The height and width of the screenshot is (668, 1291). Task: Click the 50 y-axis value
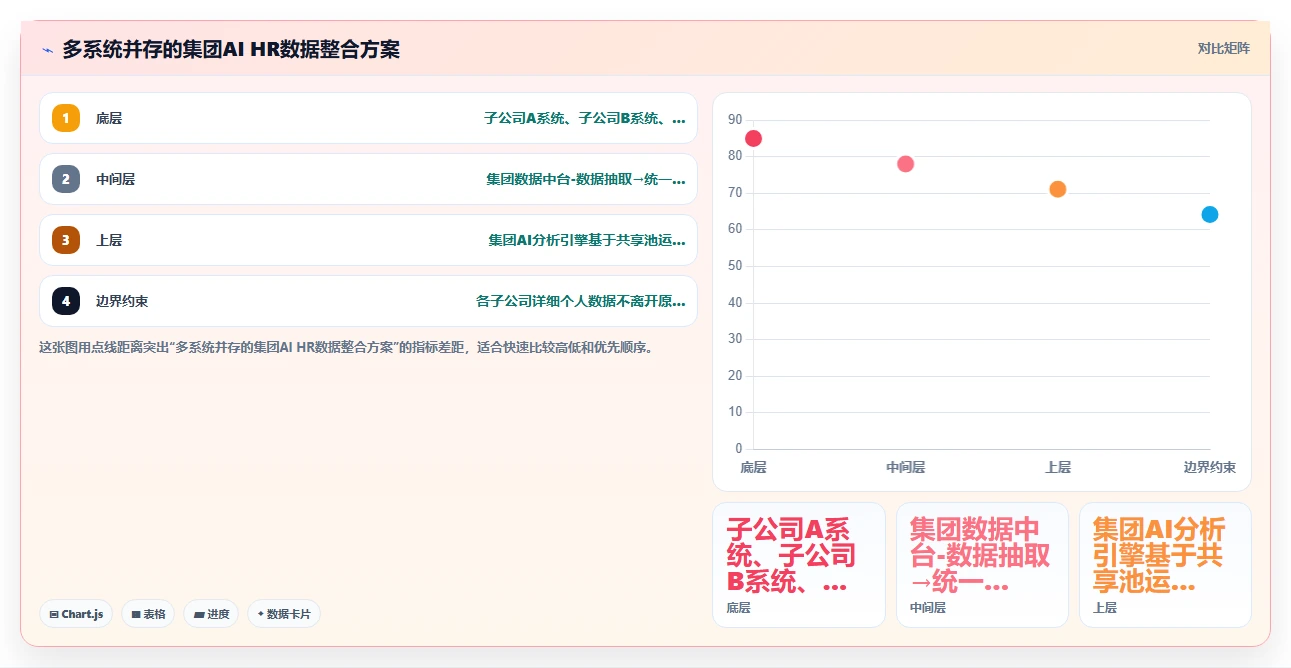(735, 266)
